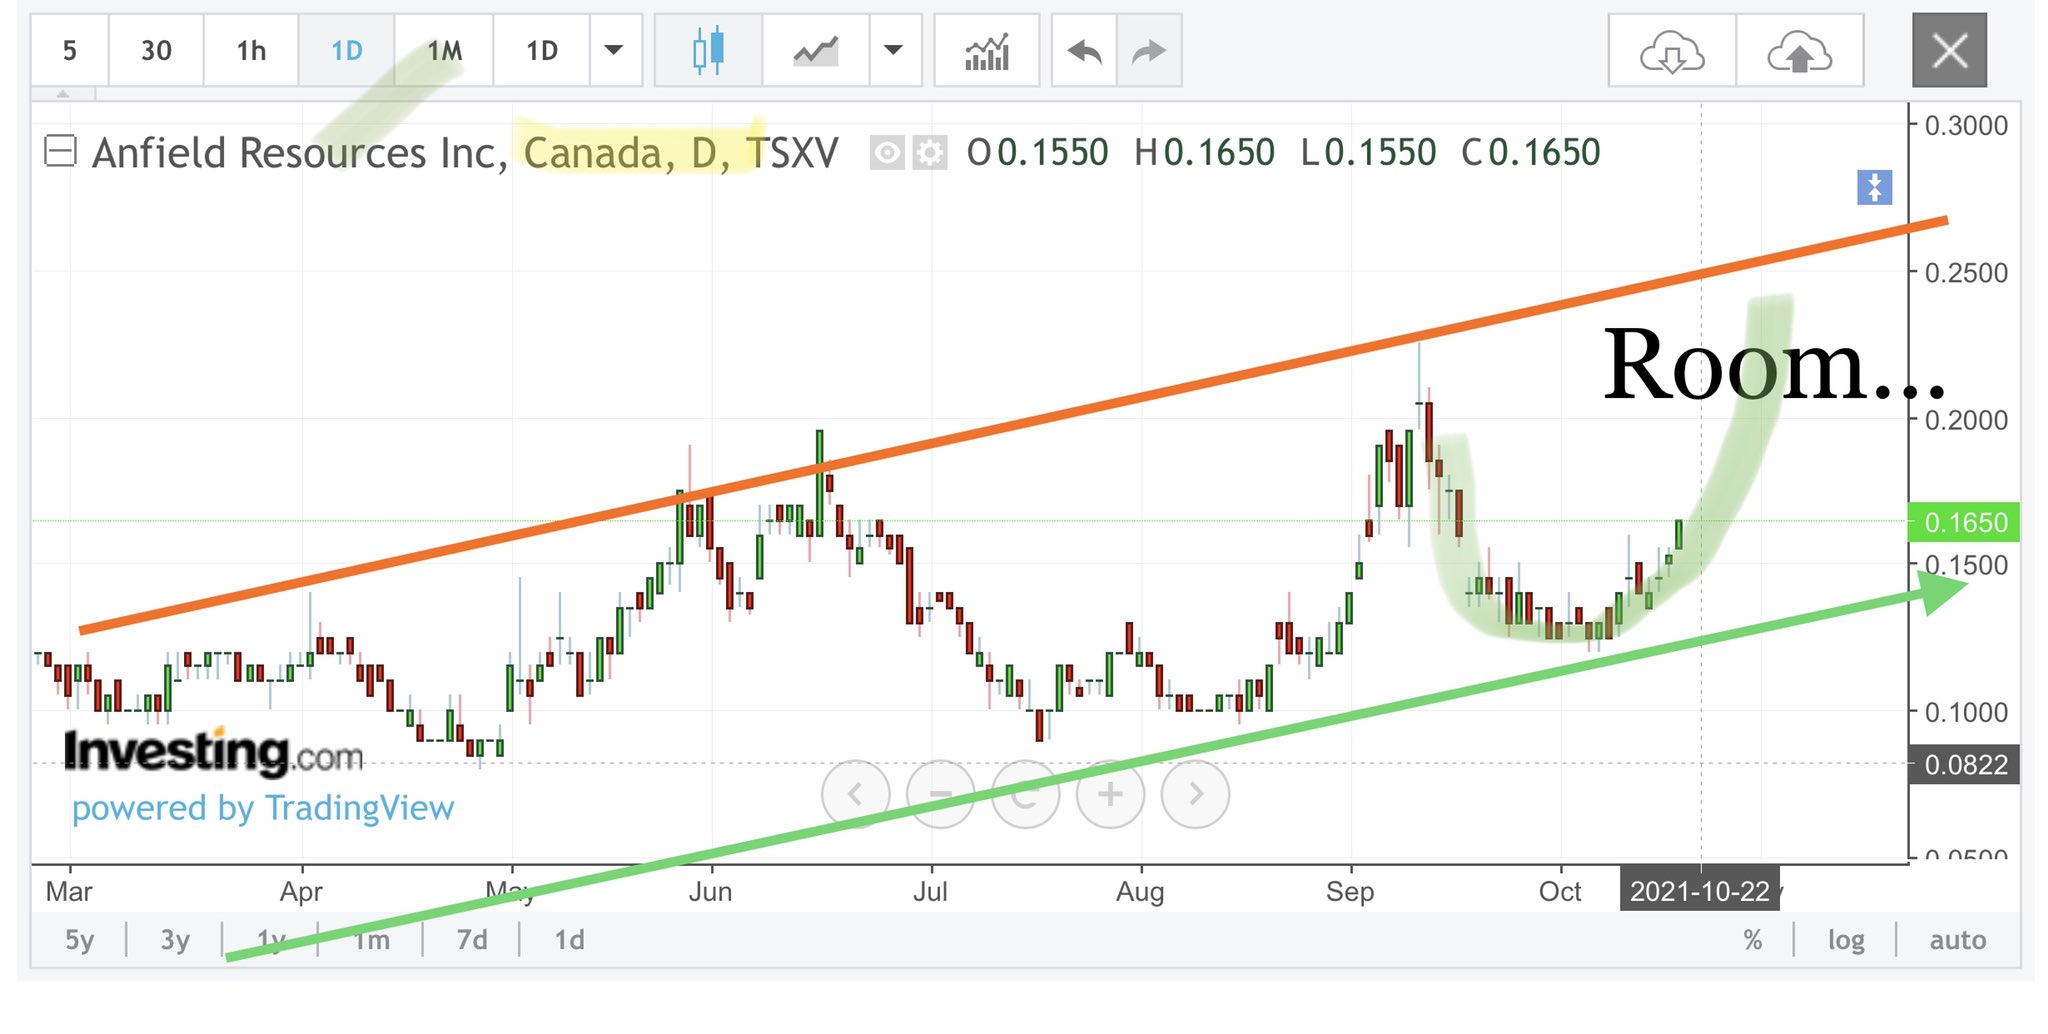This screenshot has height=1034, width=2048.
Task: Click the Anfield Resources Inc symbol title
Action: [300, 153]
